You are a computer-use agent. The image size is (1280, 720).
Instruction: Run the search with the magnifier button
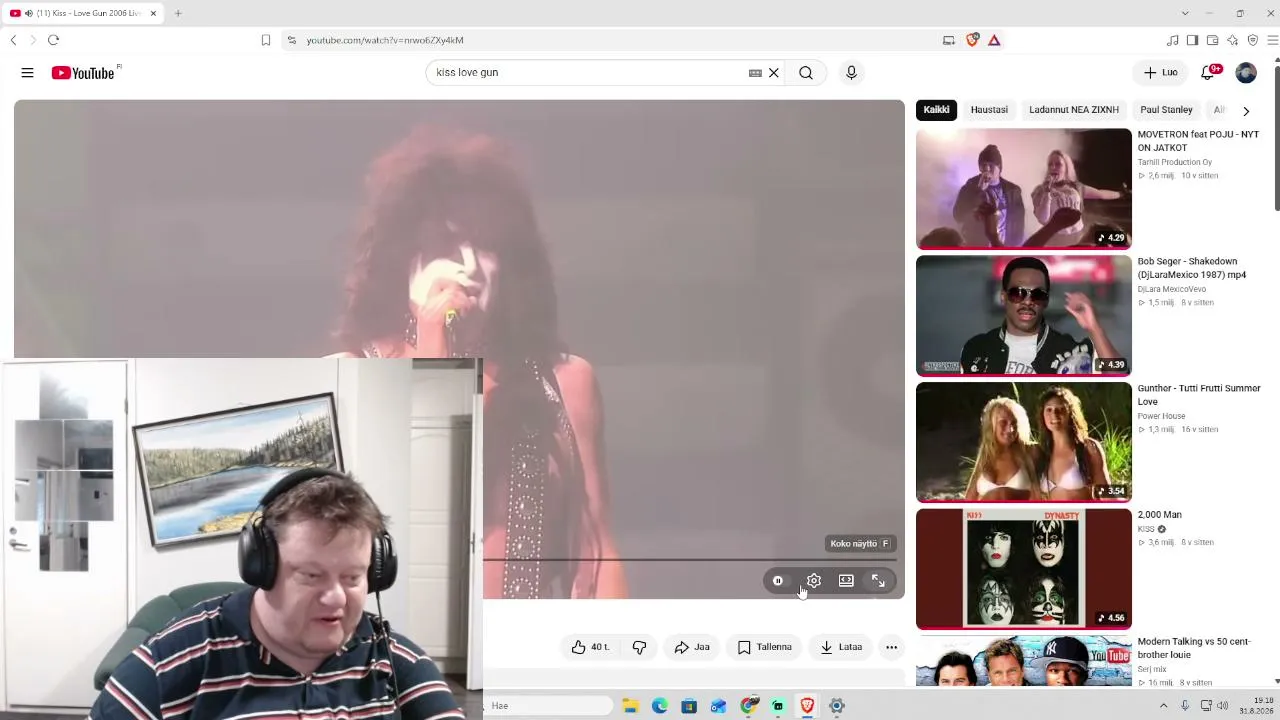pyautogui.click(x=806, y=73)
